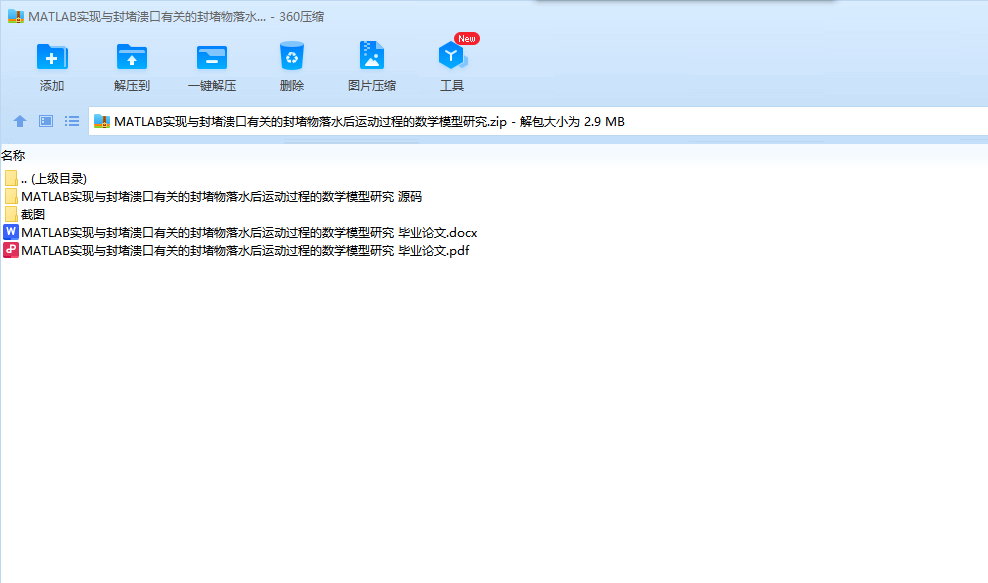Click the folder icon beside 截图
The image size is (988, 583).
[x=11, y=214]
